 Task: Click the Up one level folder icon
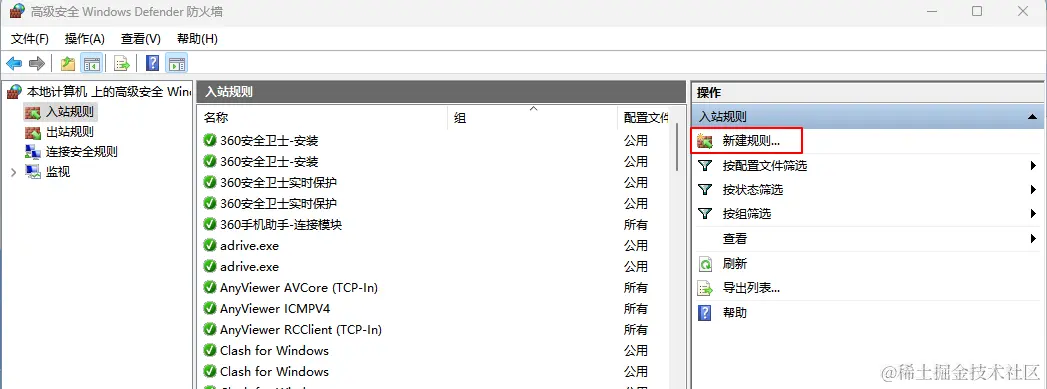pos(67,63)
